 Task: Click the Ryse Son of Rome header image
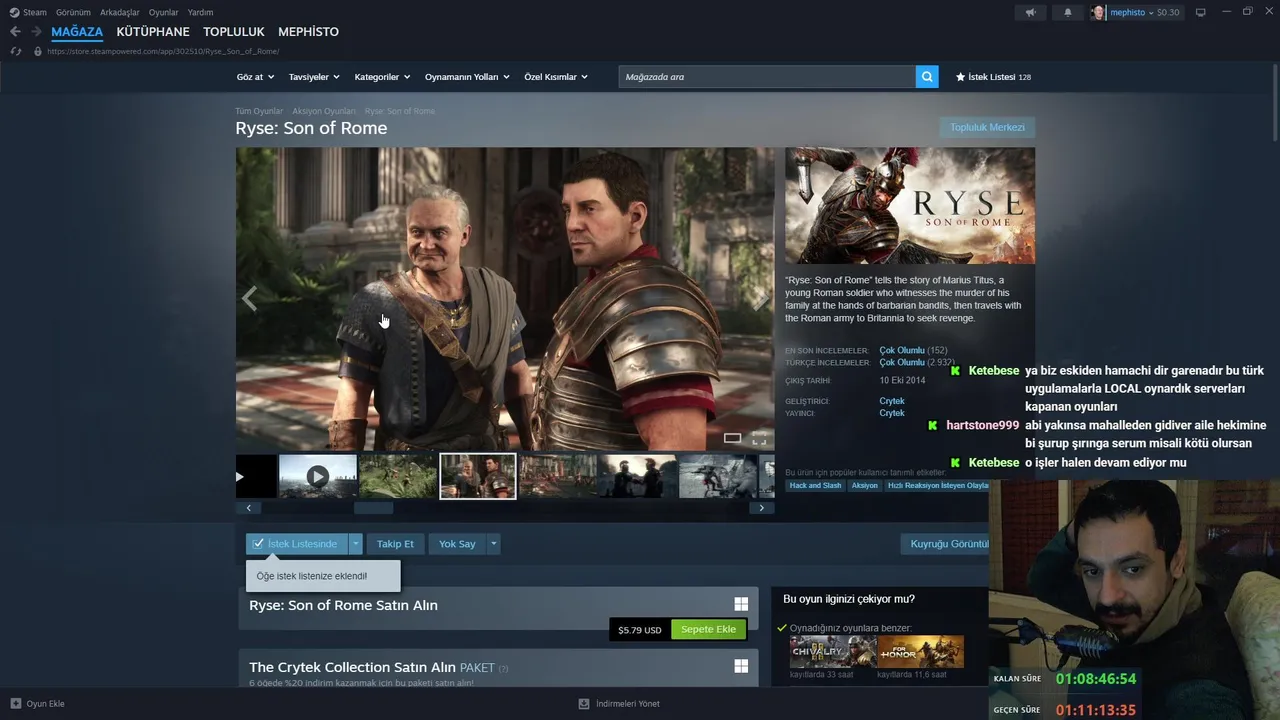click(x=910, y=206)
